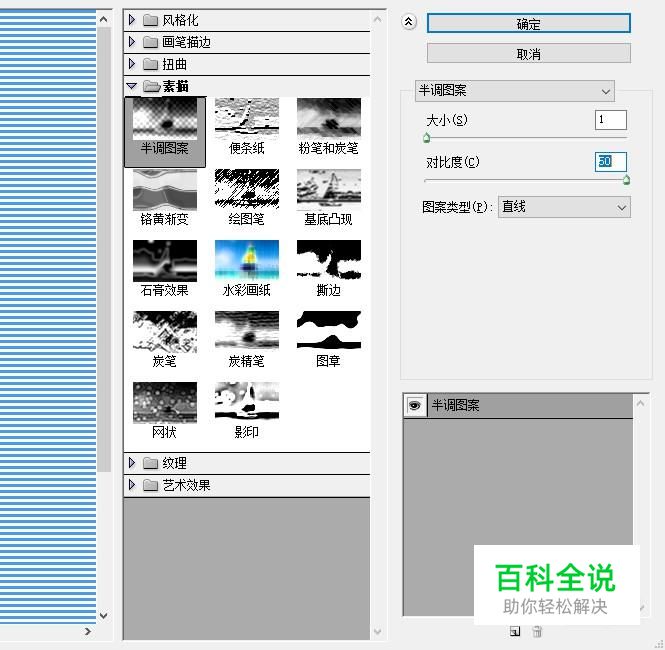Click the 对比度 slider handle
665x650 pixels.
[x=626, y=180]
